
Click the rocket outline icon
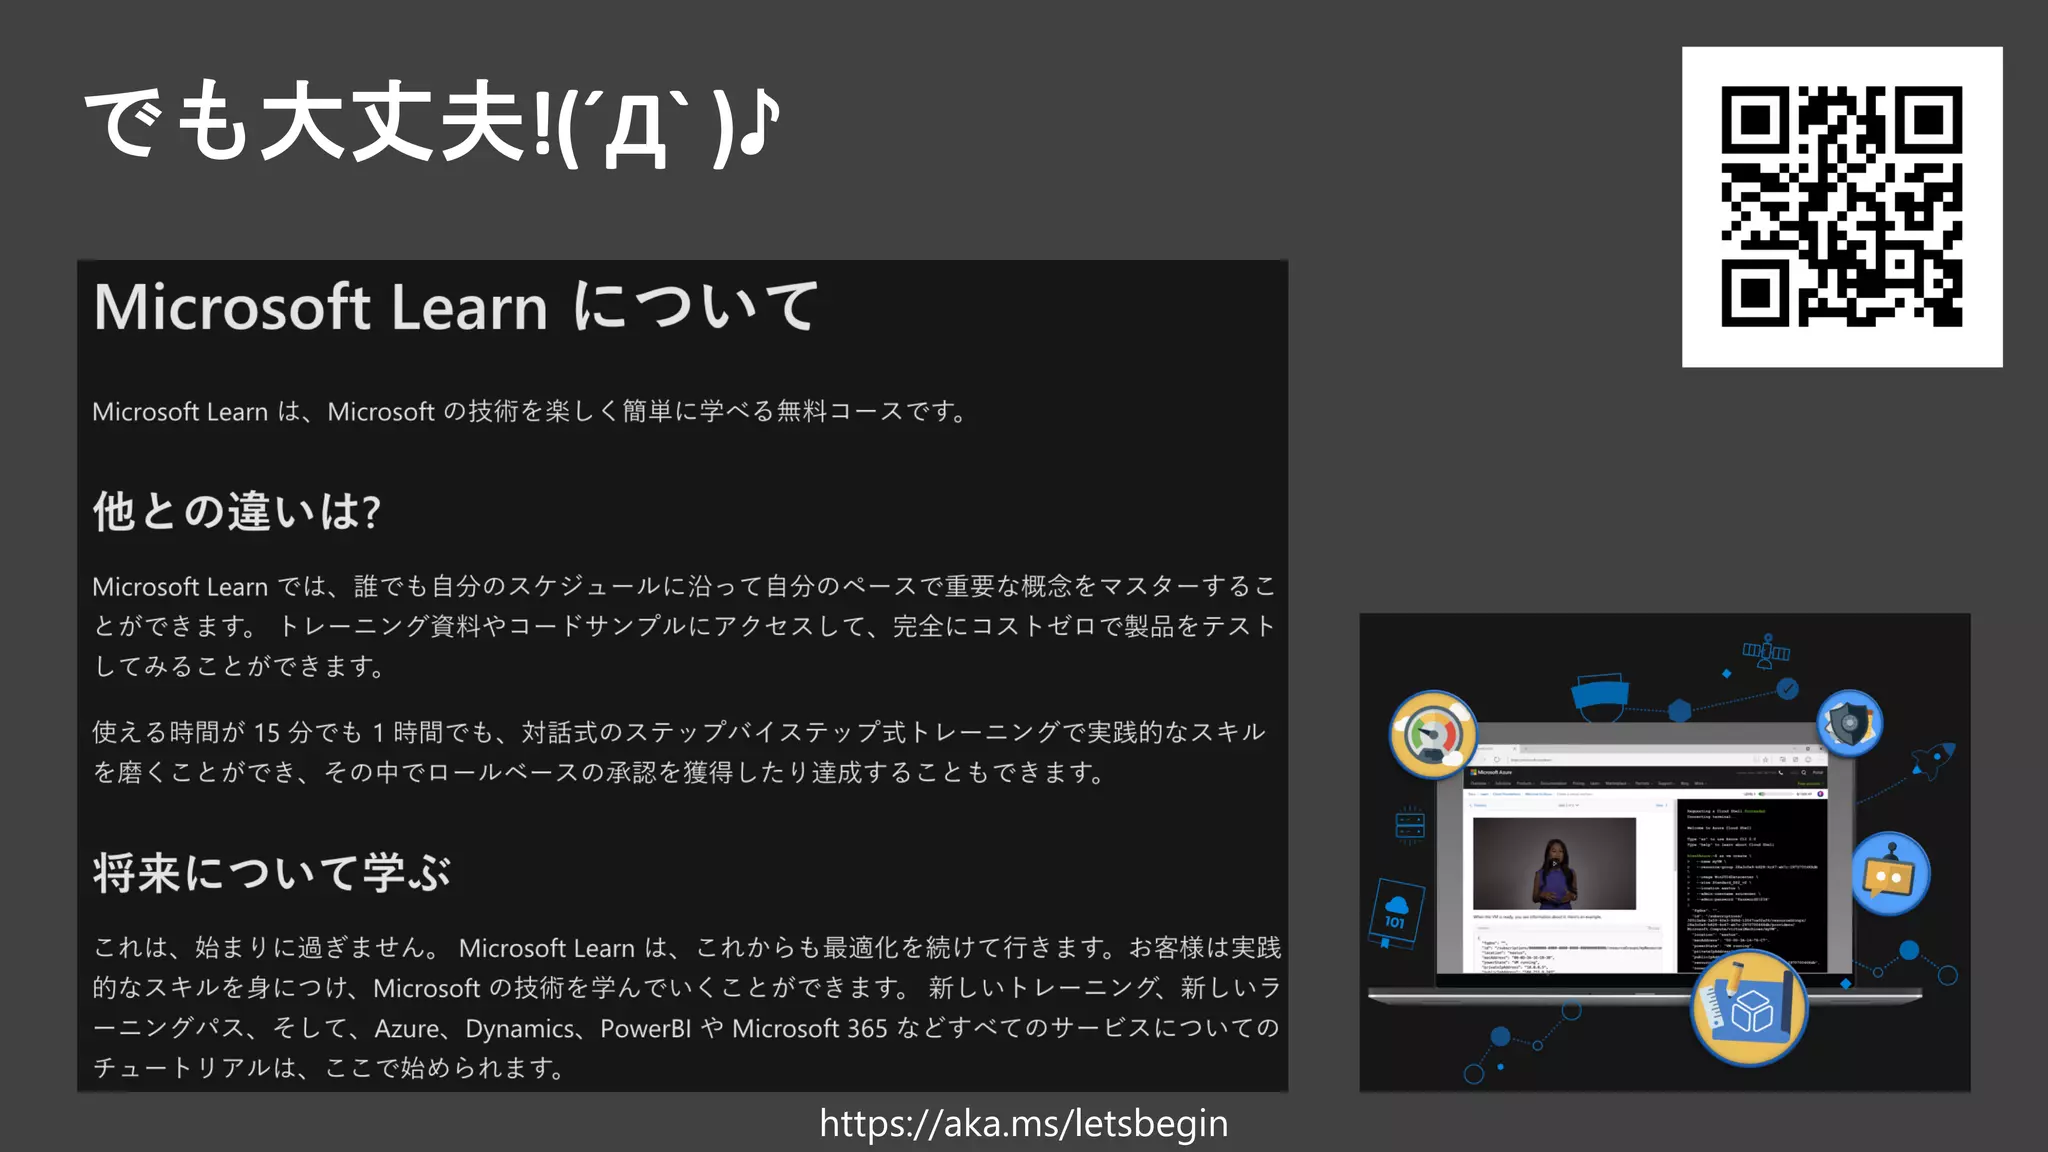[1933, 759]
